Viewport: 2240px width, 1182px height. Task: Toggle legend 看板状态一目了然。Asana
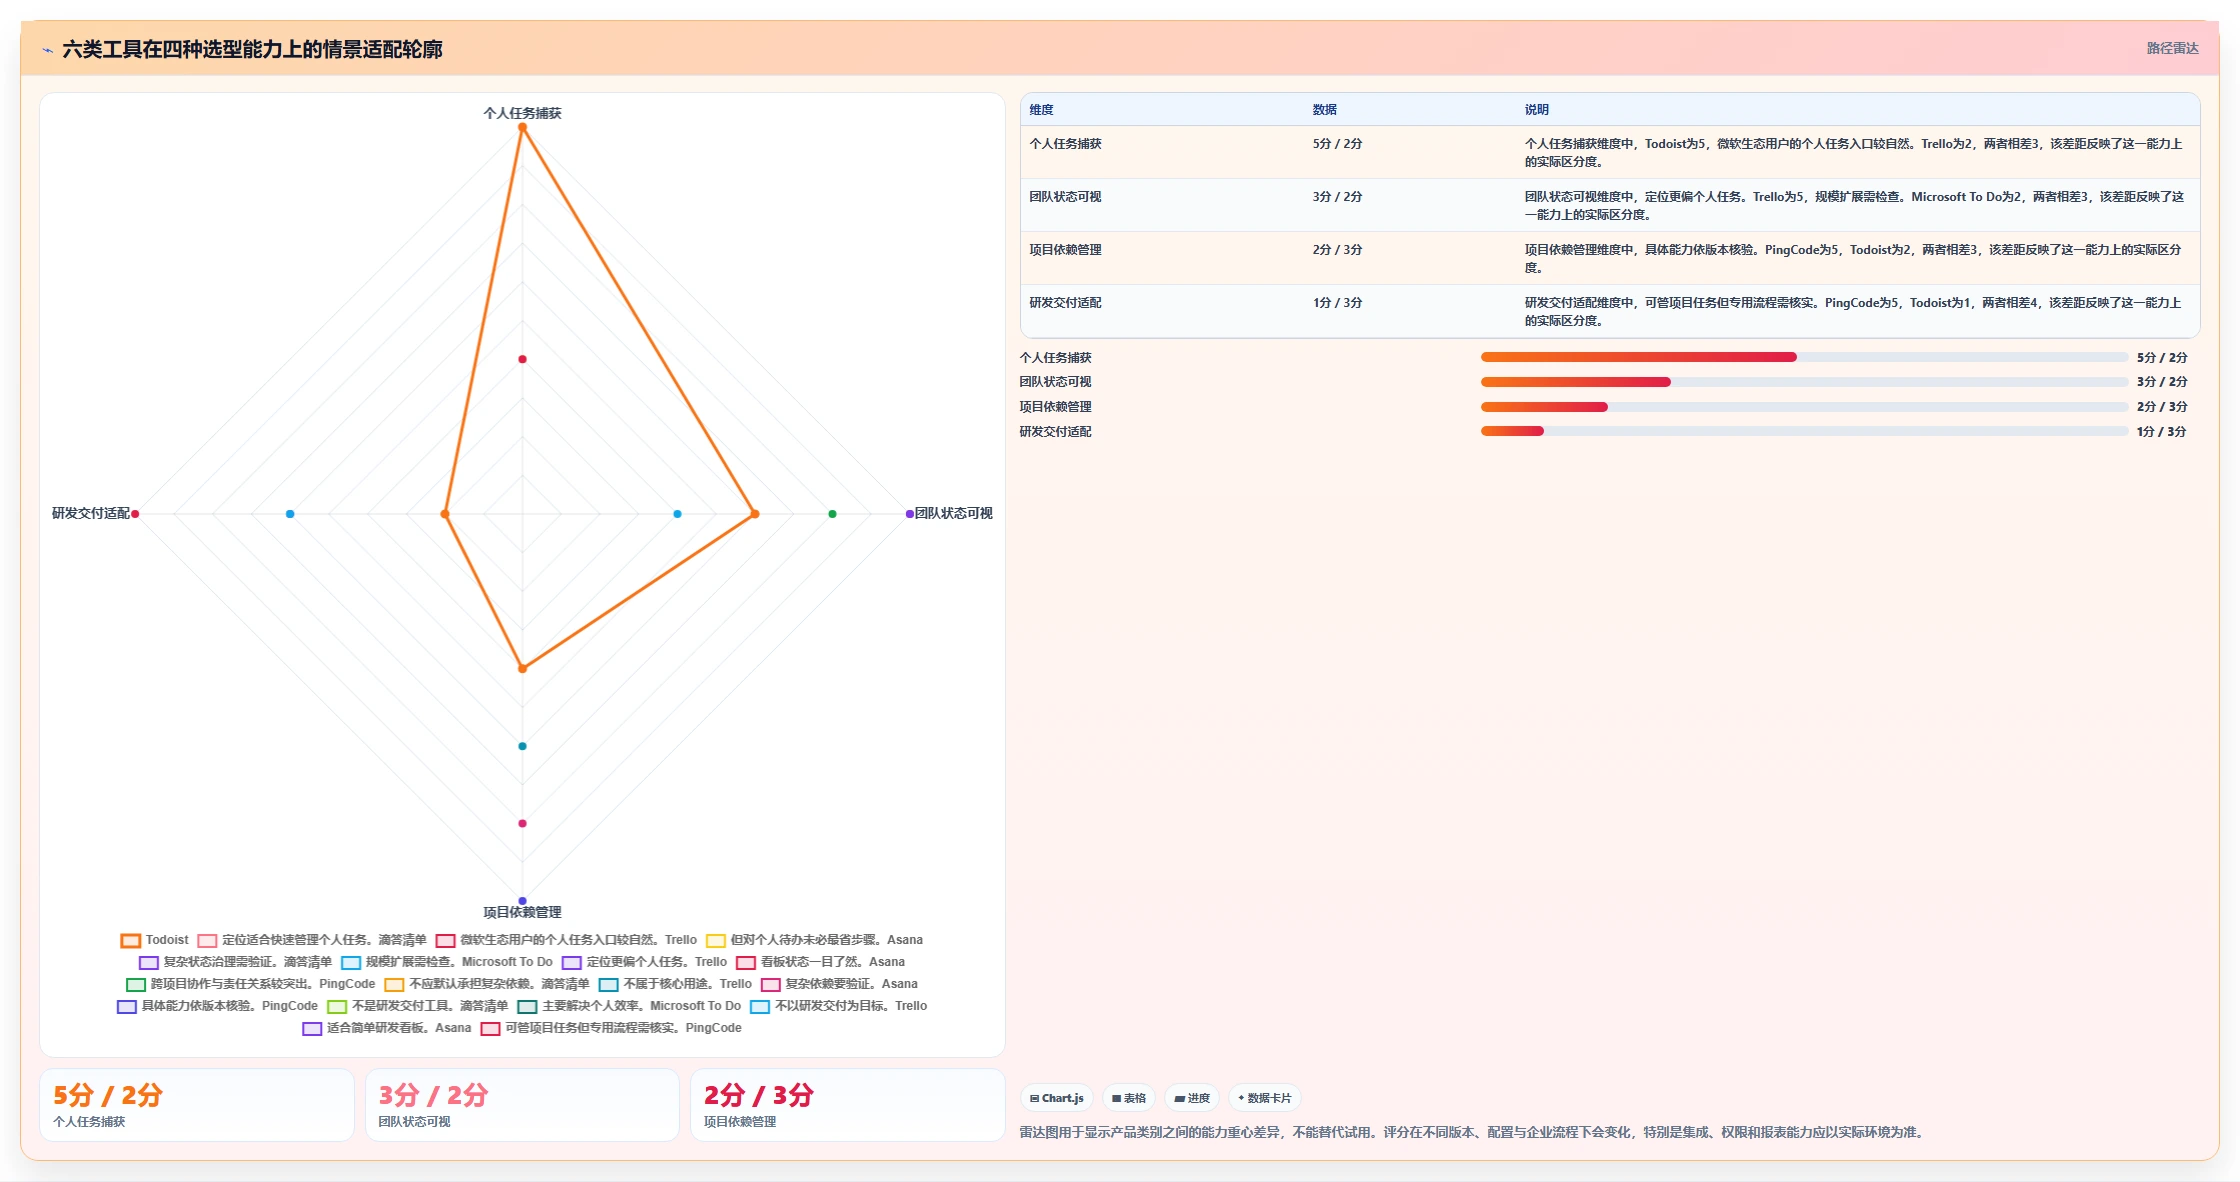point(821,962)
